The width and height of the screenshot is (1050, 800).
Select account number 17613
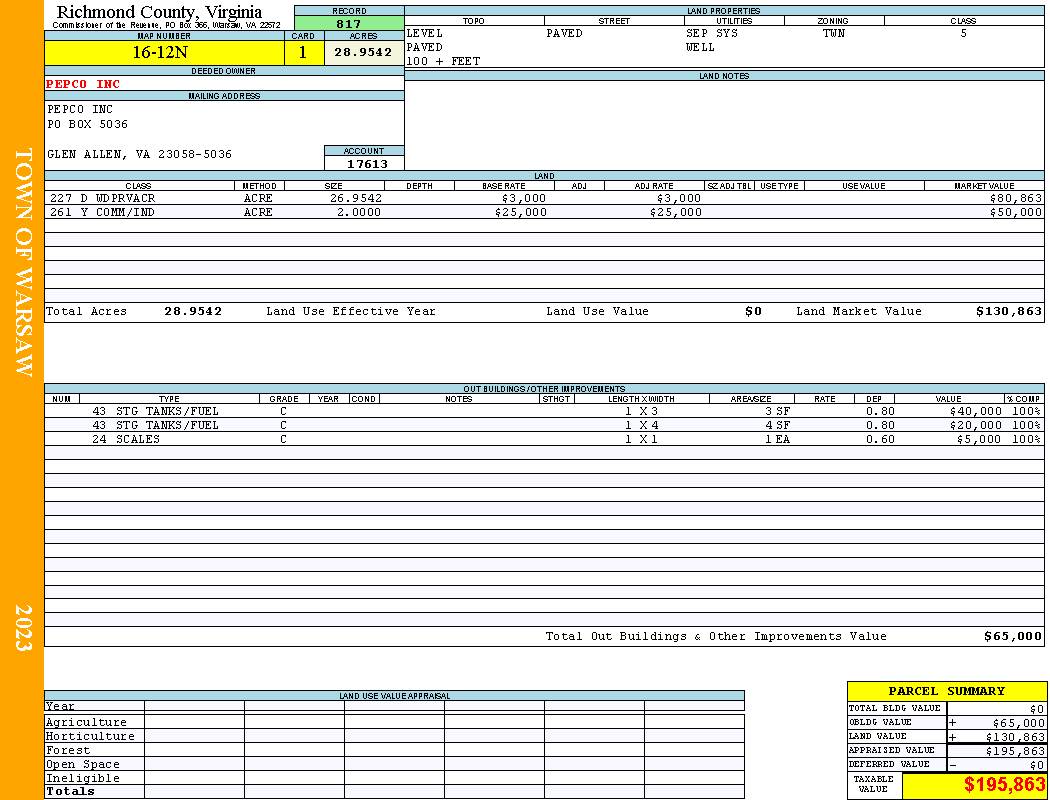click(367, 163)
